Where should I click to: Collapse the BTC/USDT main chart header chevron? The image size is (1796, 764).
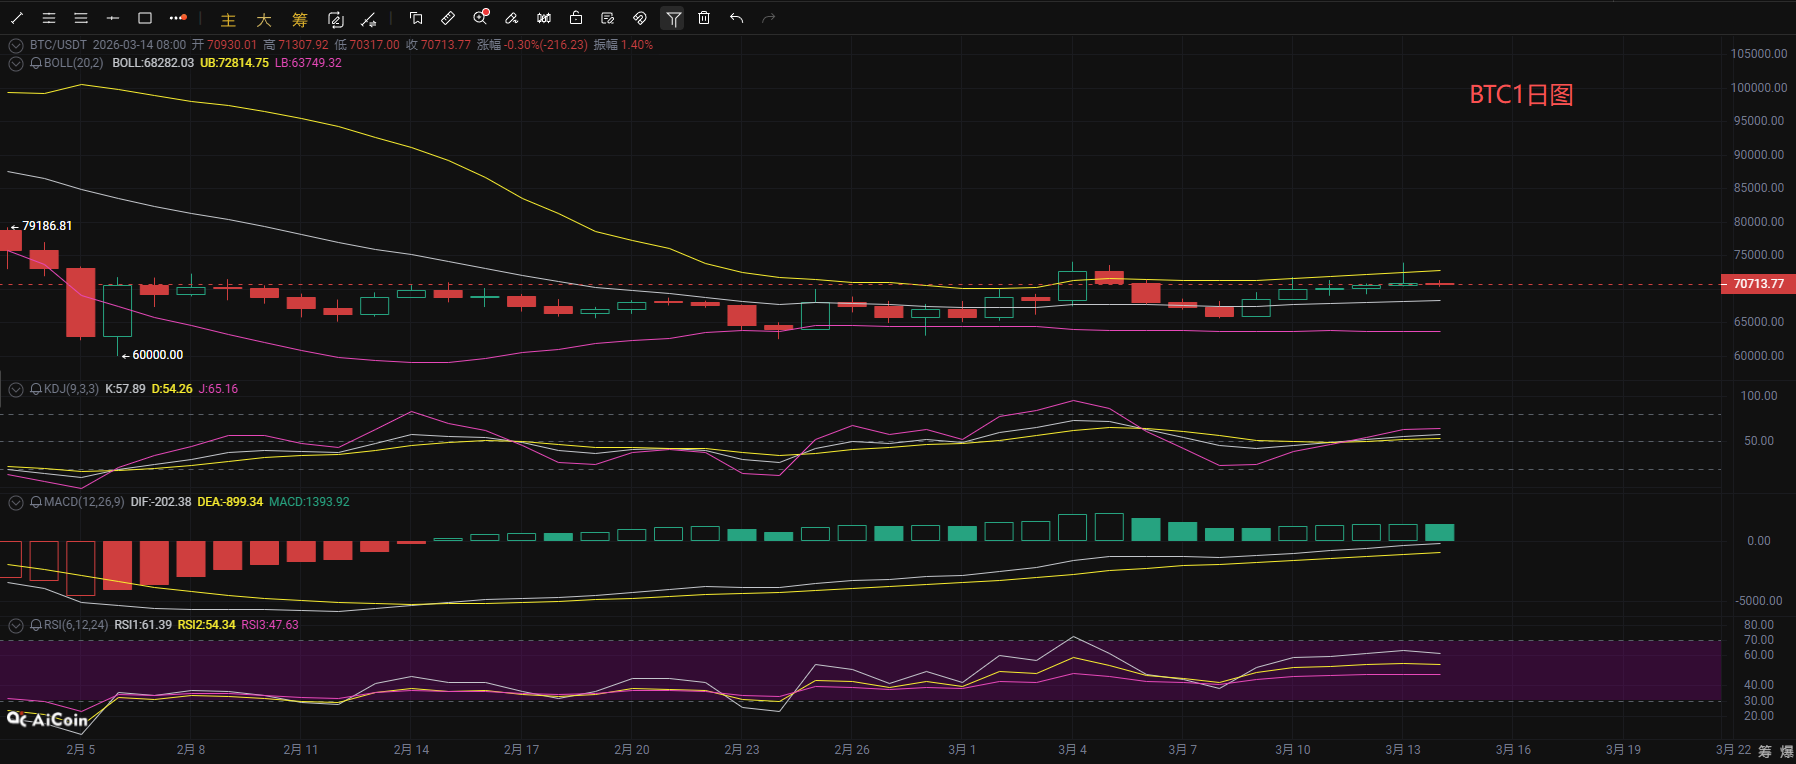point(16,45)
